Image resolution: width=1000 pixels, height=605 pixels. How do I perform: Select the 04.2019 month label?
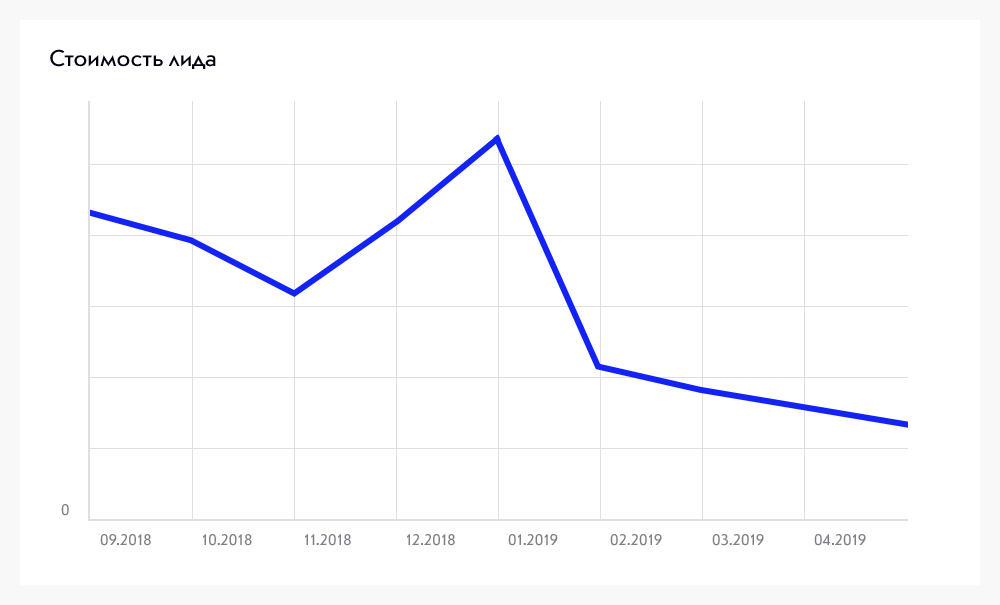[x=840, y=540]
